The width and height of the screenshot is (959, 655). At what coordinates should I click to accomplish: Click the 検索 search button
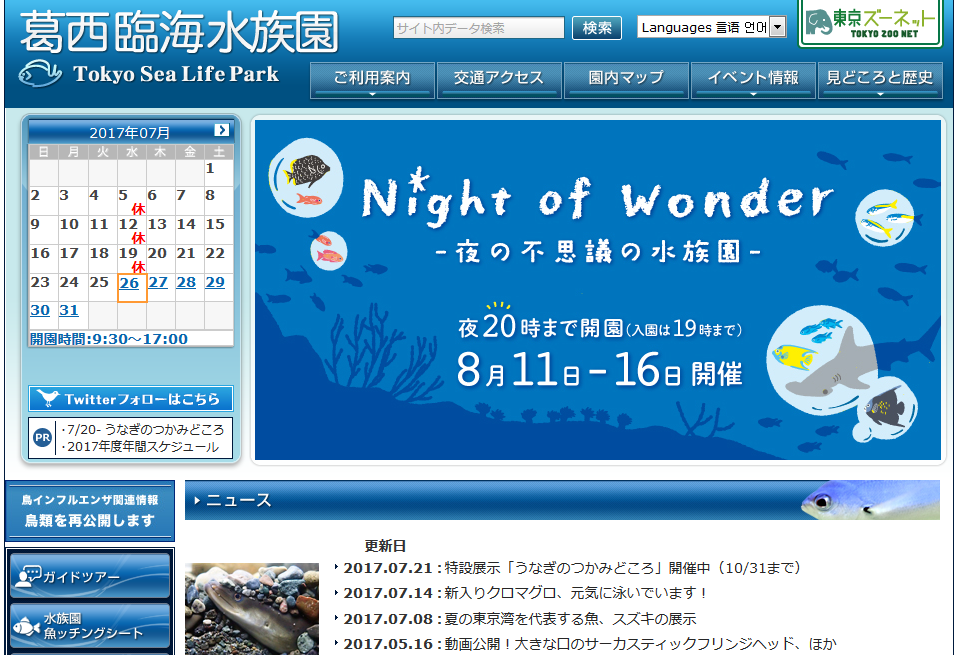pos(597,28)
